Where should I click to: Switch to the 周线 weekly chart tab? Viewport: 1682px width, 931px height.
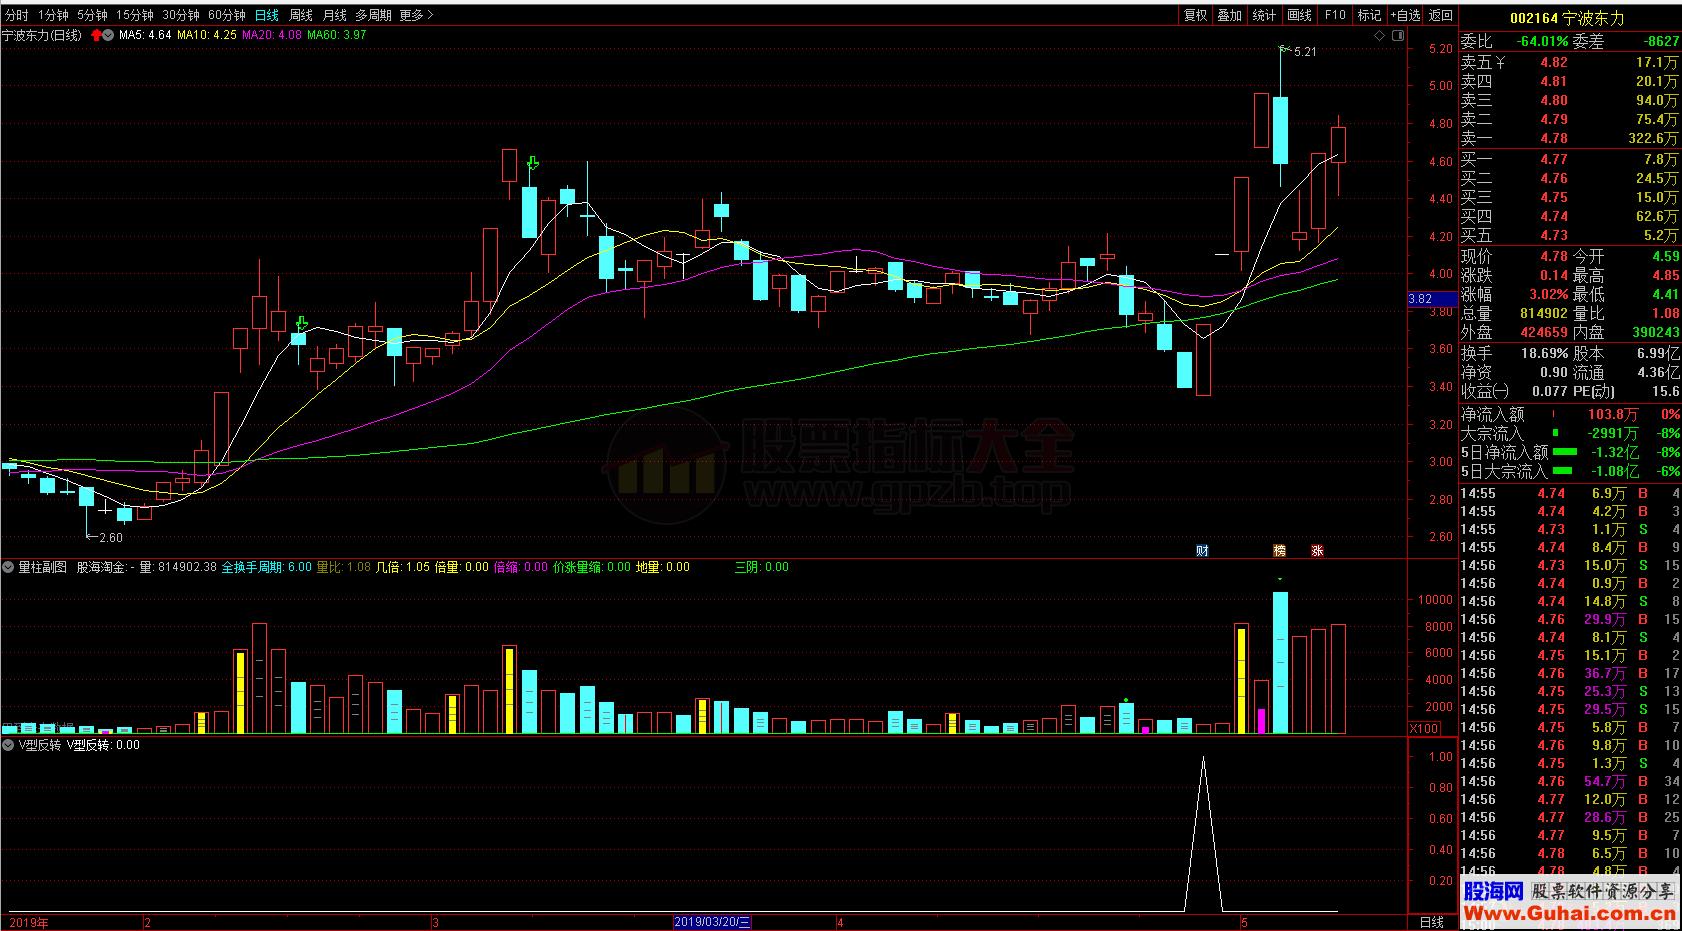(301, 15)
